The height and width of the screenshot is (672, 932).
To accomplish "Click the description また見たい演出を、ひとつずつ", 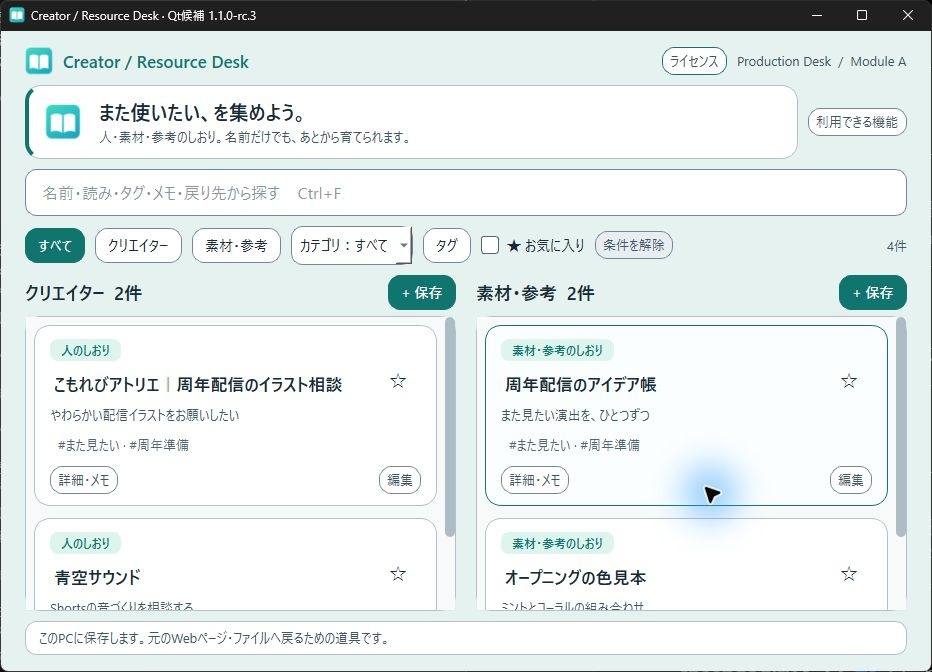I will pyautogui.click(x=575, y=415).
